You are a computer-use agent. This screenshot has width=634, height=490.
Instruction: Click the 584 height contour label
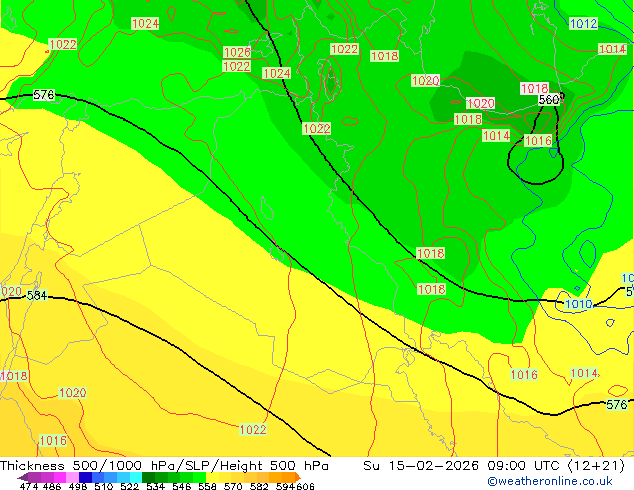[37, 295]
